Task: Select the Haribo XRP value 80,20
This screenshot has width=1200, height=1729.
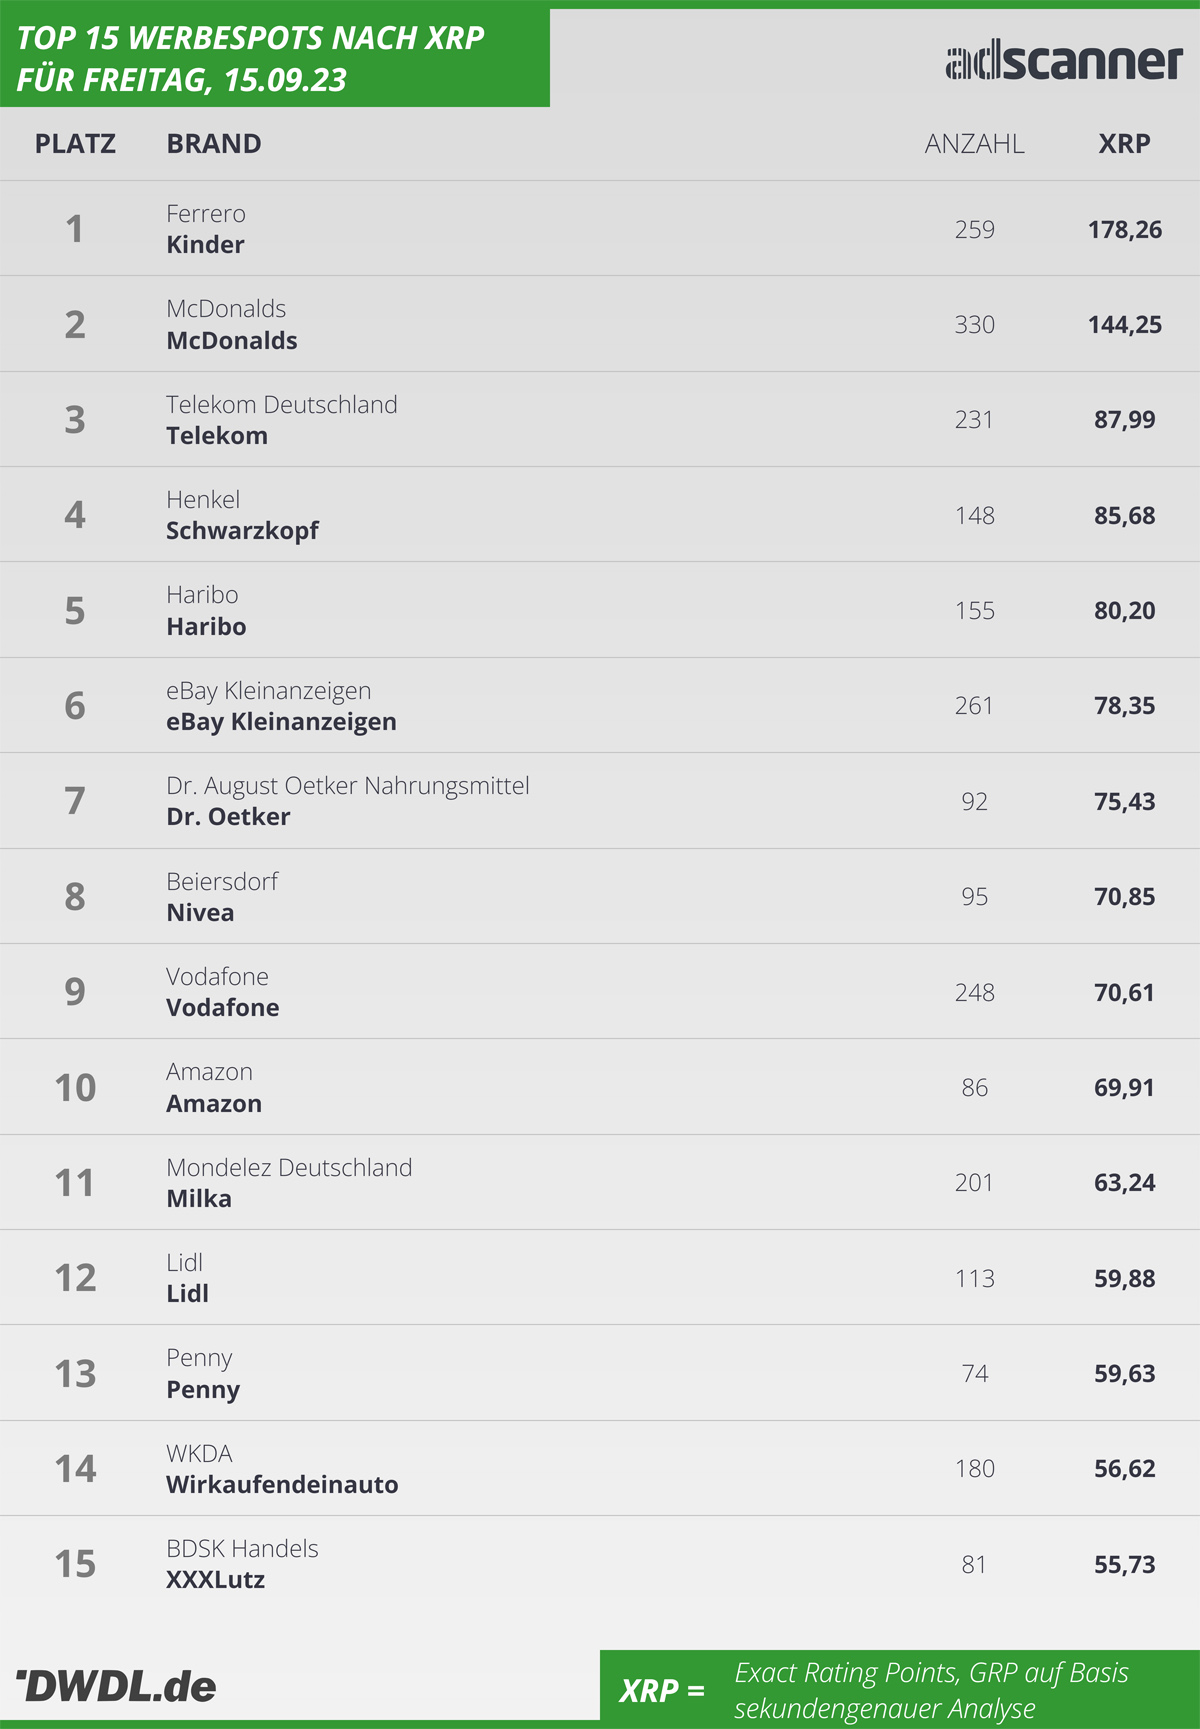Action: click(1124, 610)
